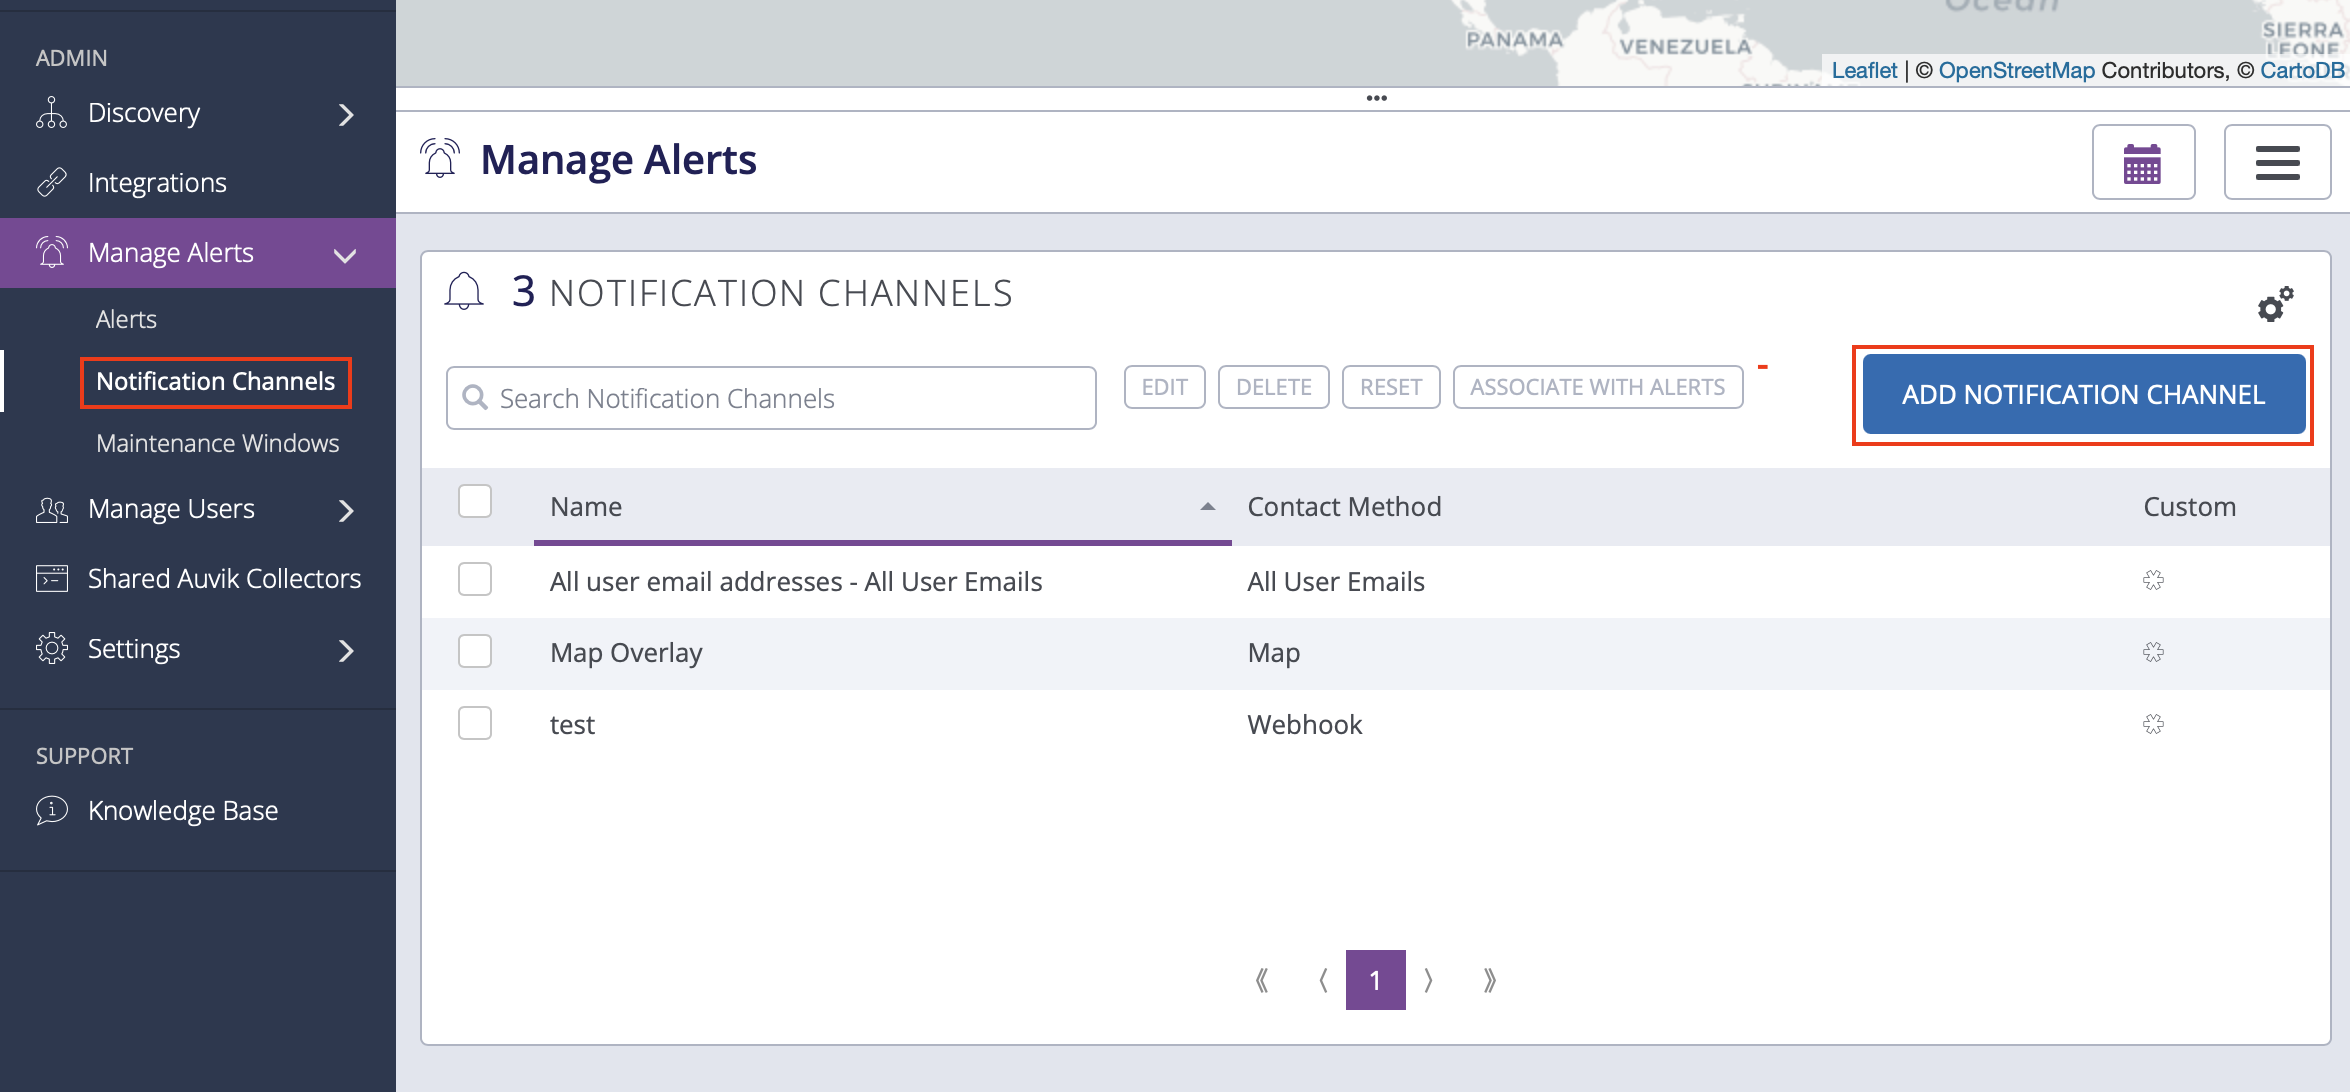Click the next page arrow
Screen dimensions: 2350x1092
pos(1428,980)
